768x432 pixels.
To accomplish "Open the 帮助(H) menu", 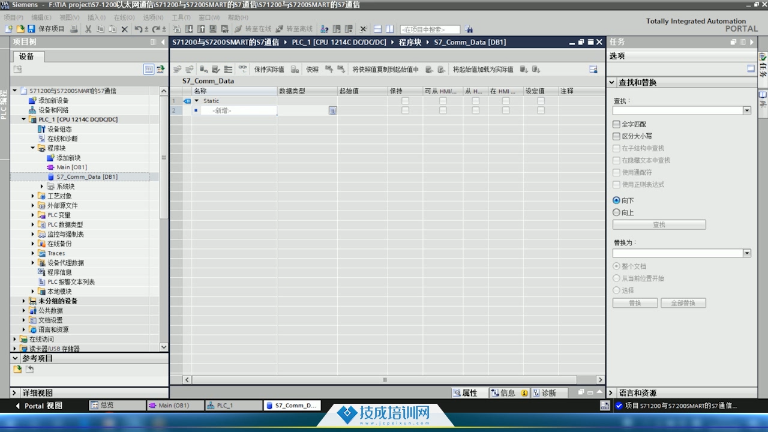I will pyautogui.click(x=238, y=18).
